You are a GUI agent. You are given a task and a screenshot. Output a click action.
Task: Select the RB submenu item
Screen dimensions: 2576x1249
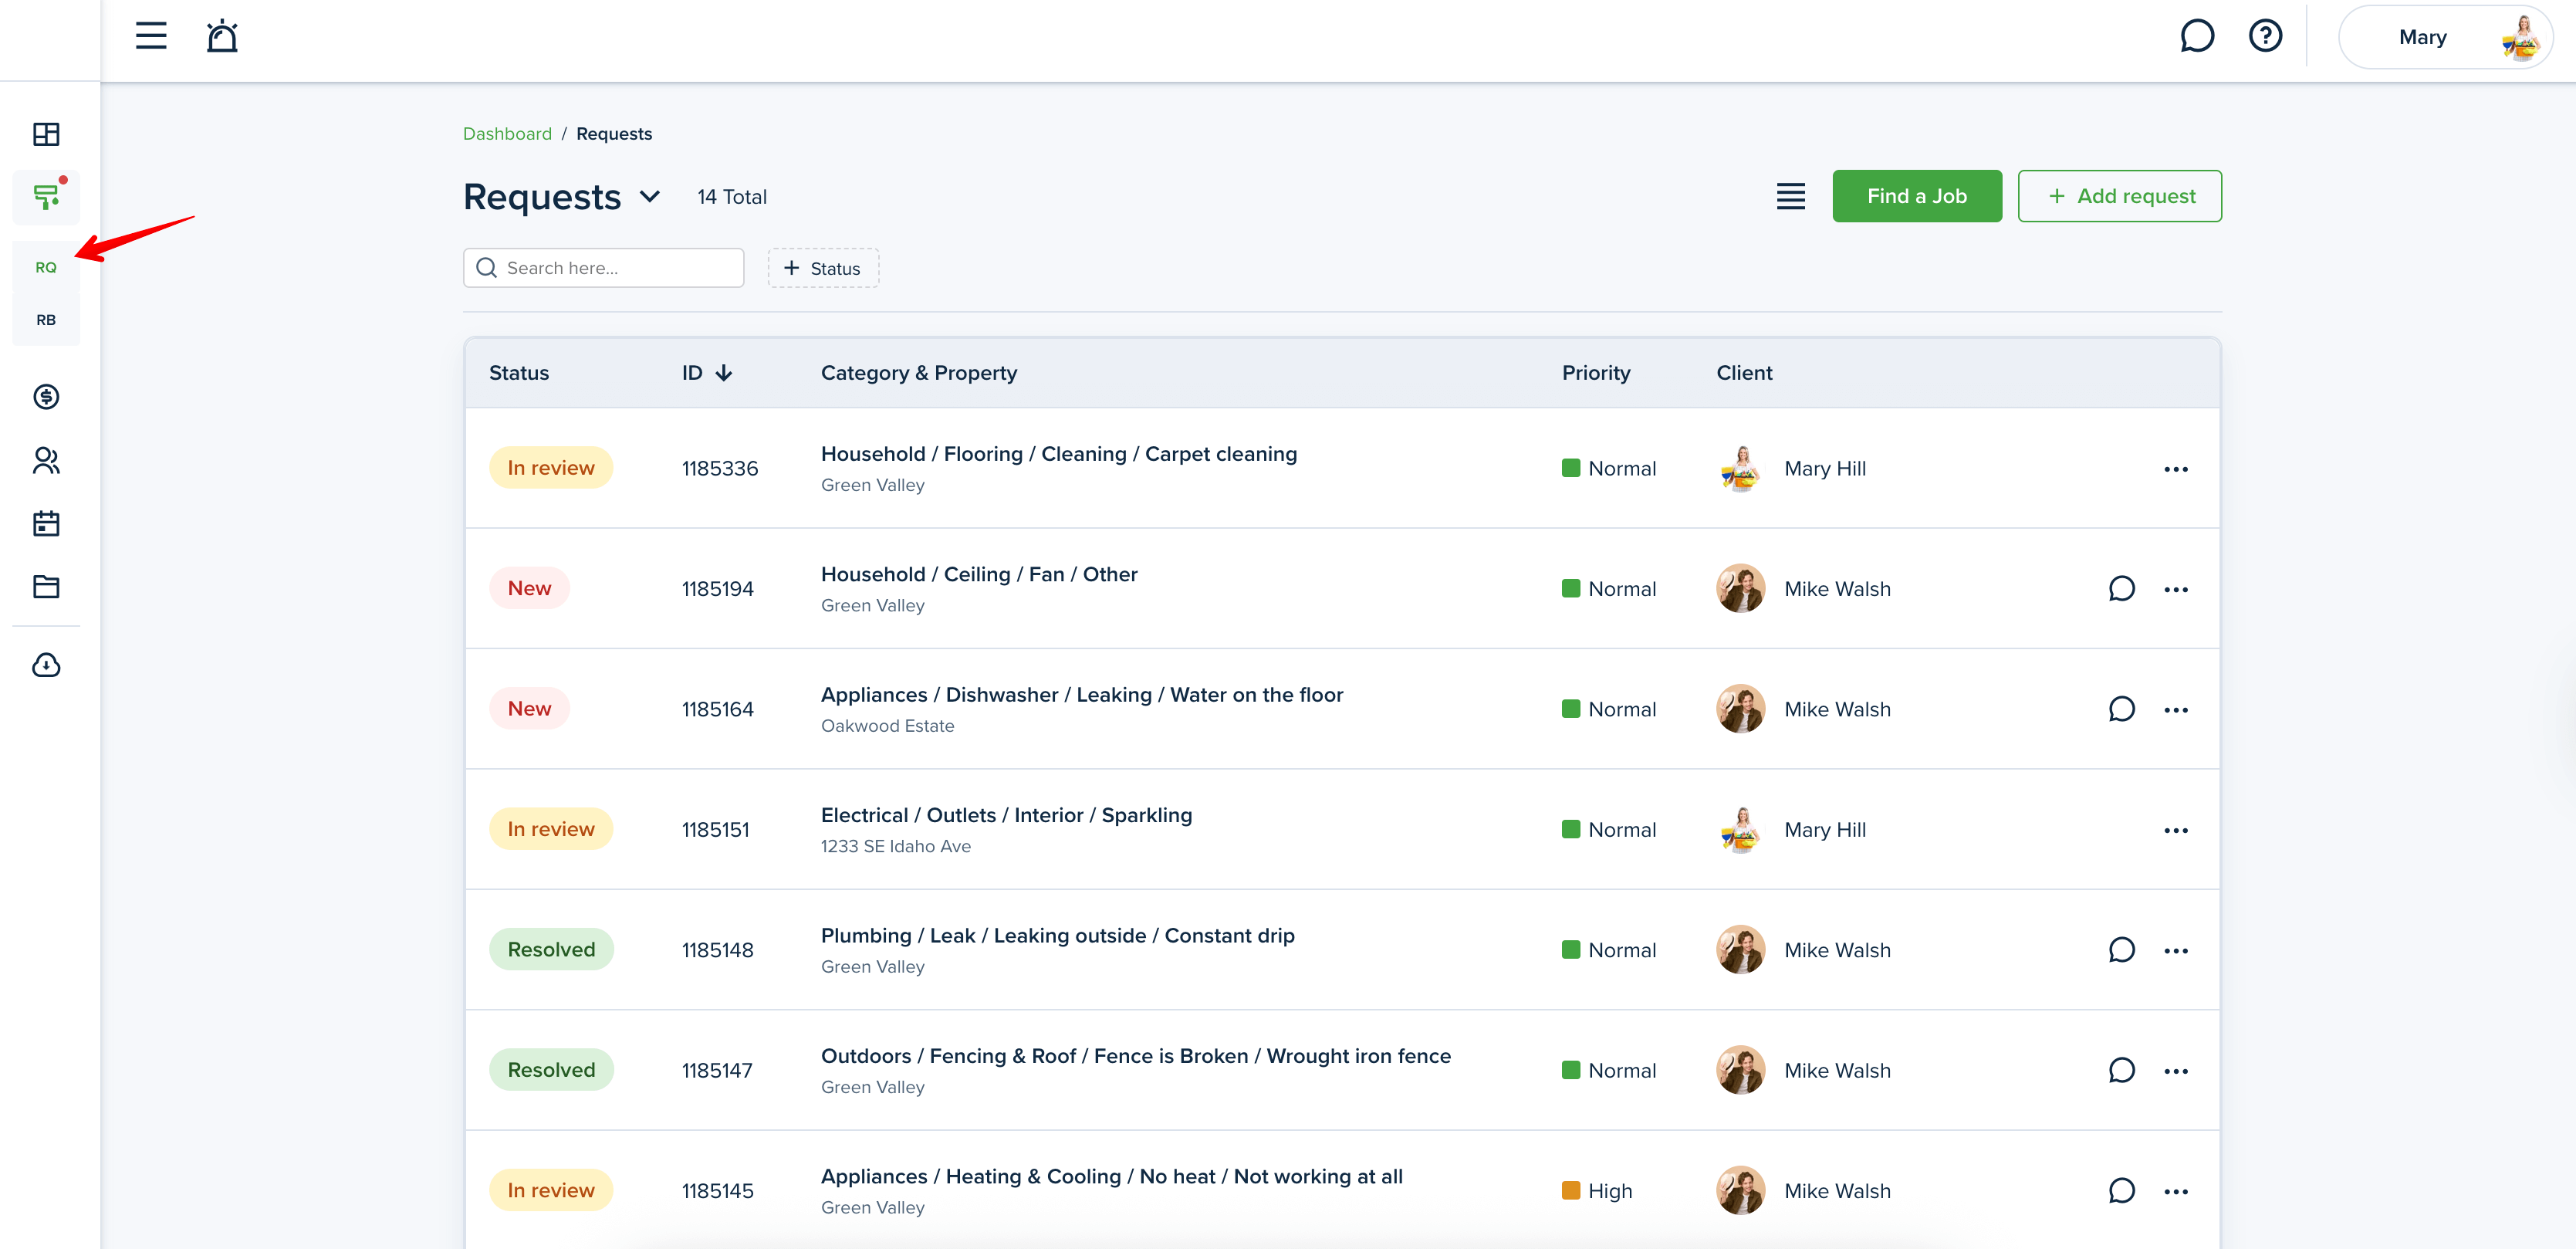46,320
